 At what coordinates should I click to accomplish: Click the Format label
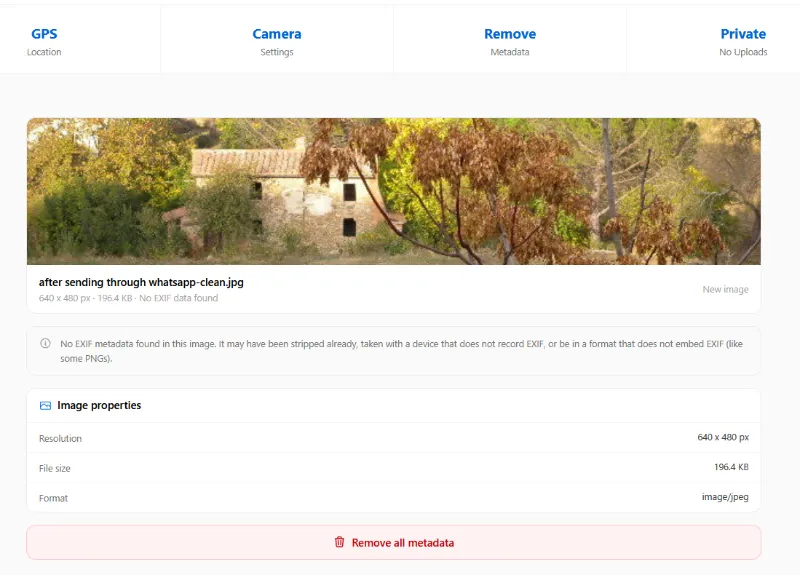(53, 498)
